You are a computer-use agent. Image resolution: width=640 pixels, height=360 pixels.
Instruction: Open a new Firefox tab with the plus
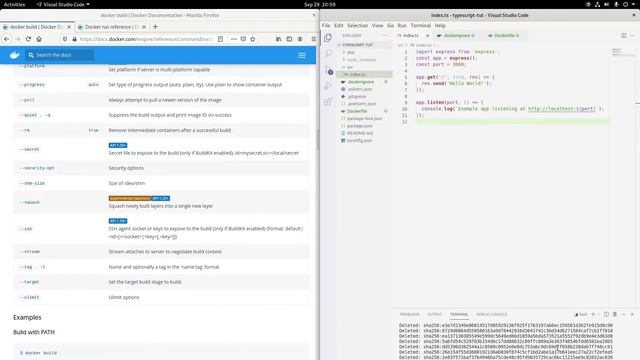tap(155, 27)
